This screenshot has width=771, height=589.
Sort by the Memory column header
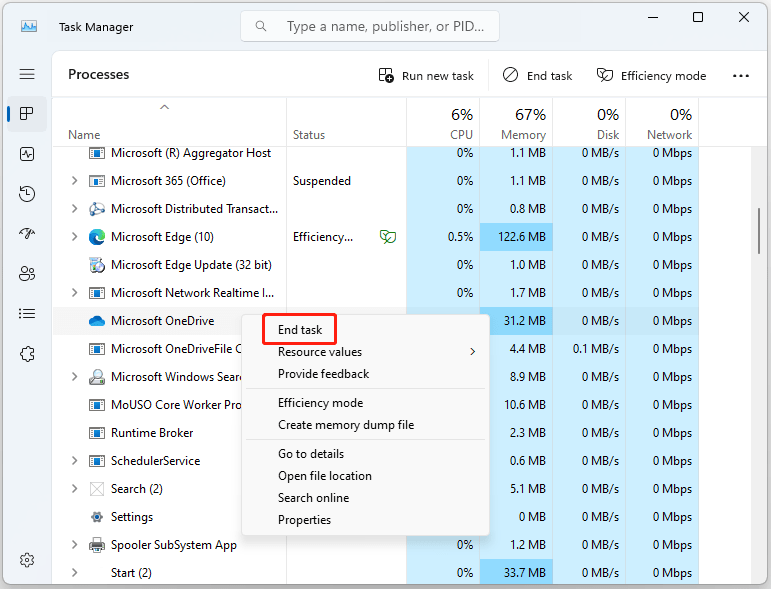click(x=516, y=122)
